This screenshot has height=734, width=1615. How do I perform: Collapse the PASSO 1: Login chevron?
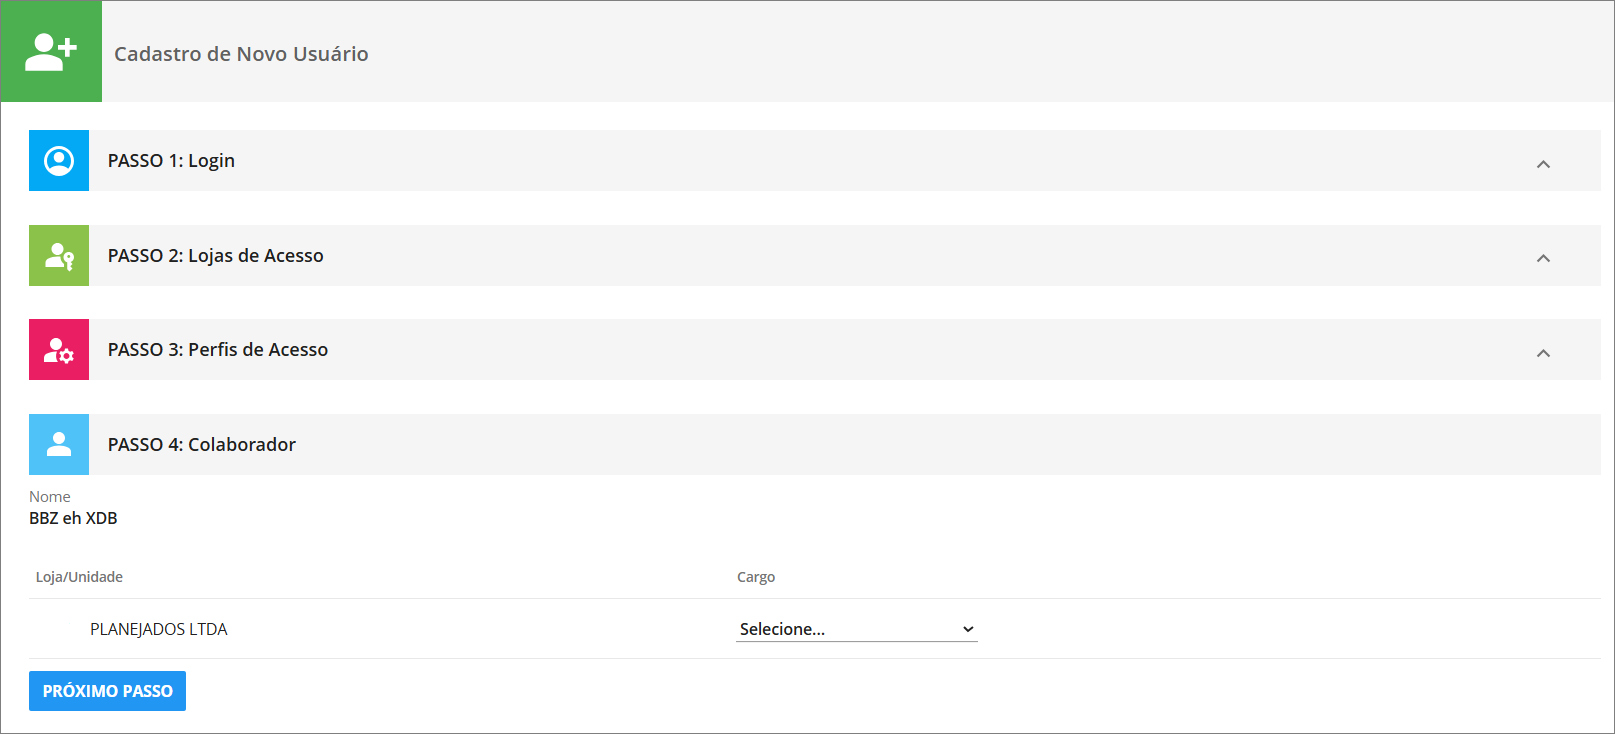(x=1543, y=164)
